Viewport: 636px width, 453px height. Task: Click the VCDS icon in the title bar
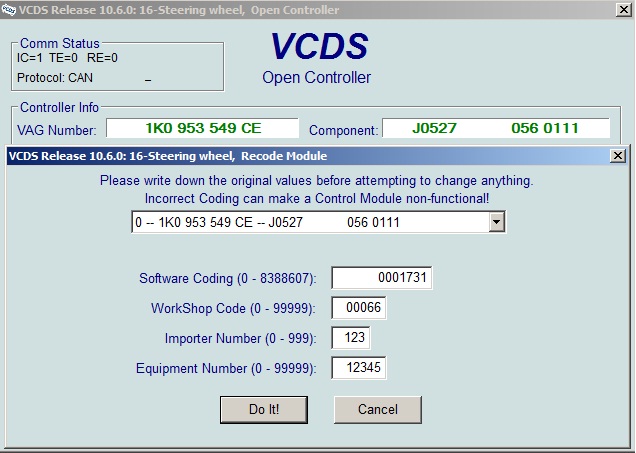click(x=9, y=9)
